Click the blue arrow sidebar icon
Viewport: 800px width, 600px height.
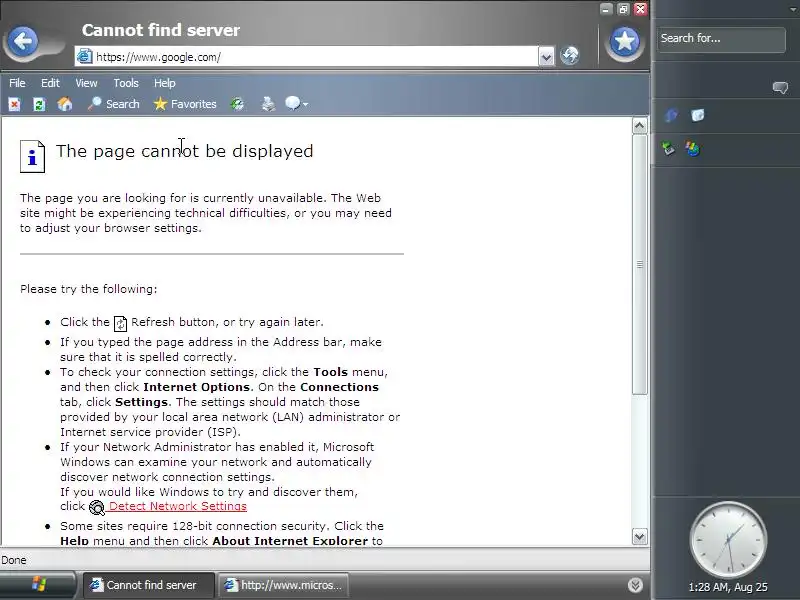671,116
